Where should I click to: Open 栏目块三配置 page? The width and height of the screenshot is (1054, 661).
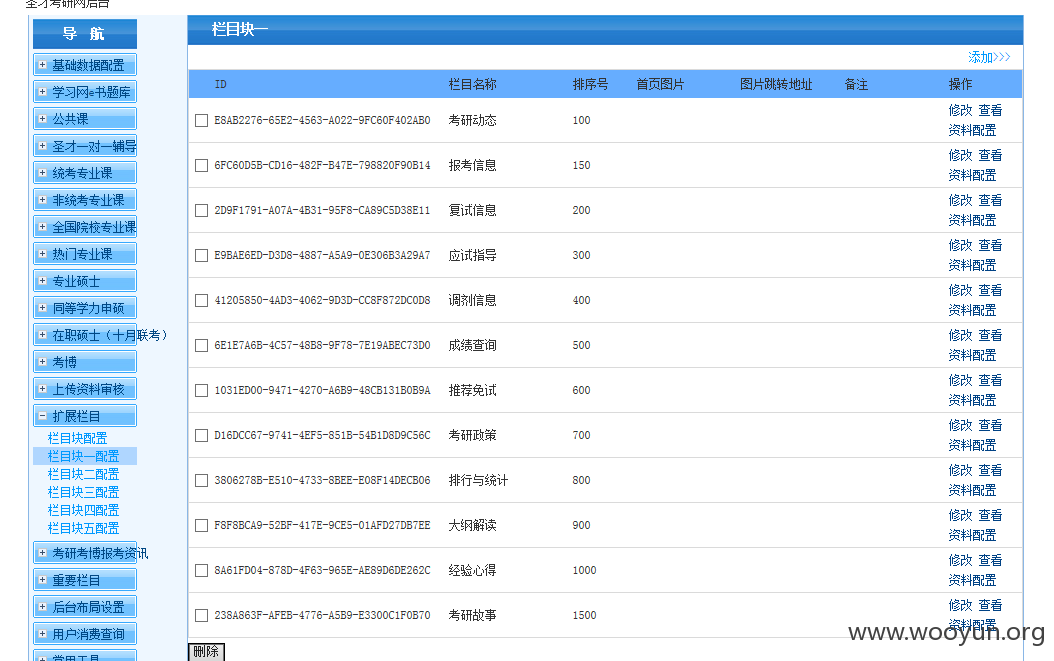pyautogui.click(x=83, y=492)
